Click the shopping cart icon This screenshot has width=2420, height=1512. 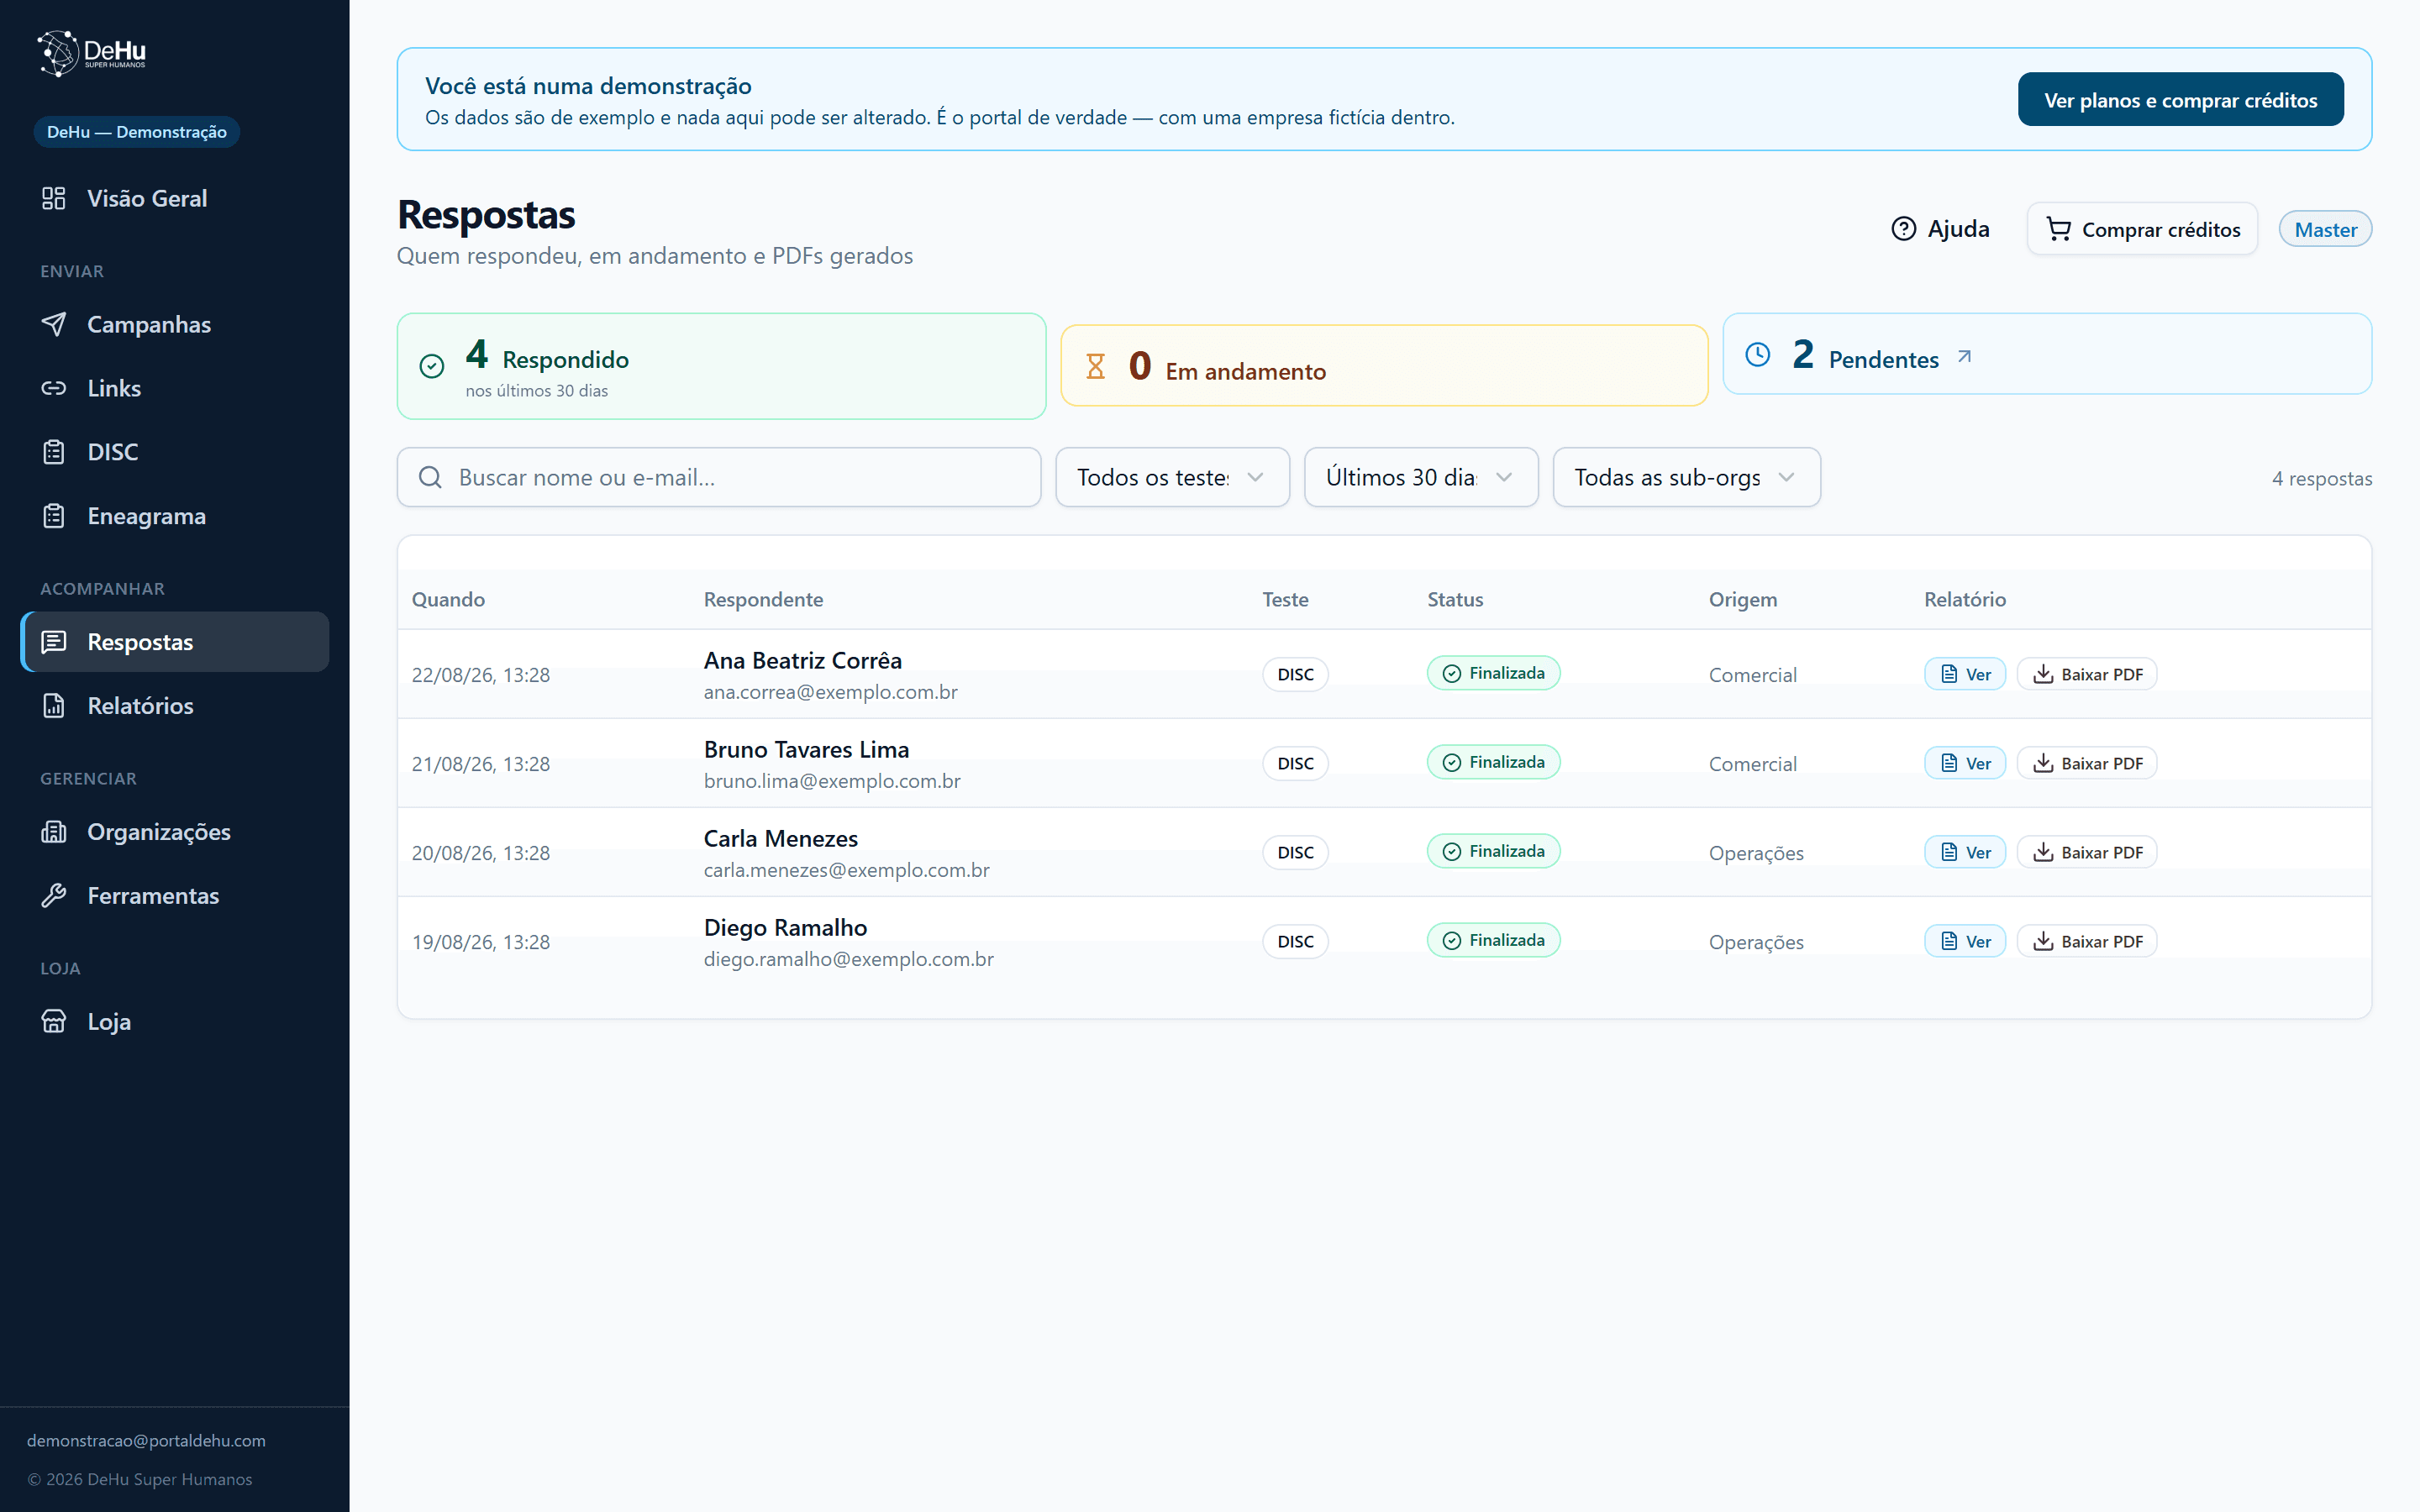pyautogui.click(x=2058, y=229)
